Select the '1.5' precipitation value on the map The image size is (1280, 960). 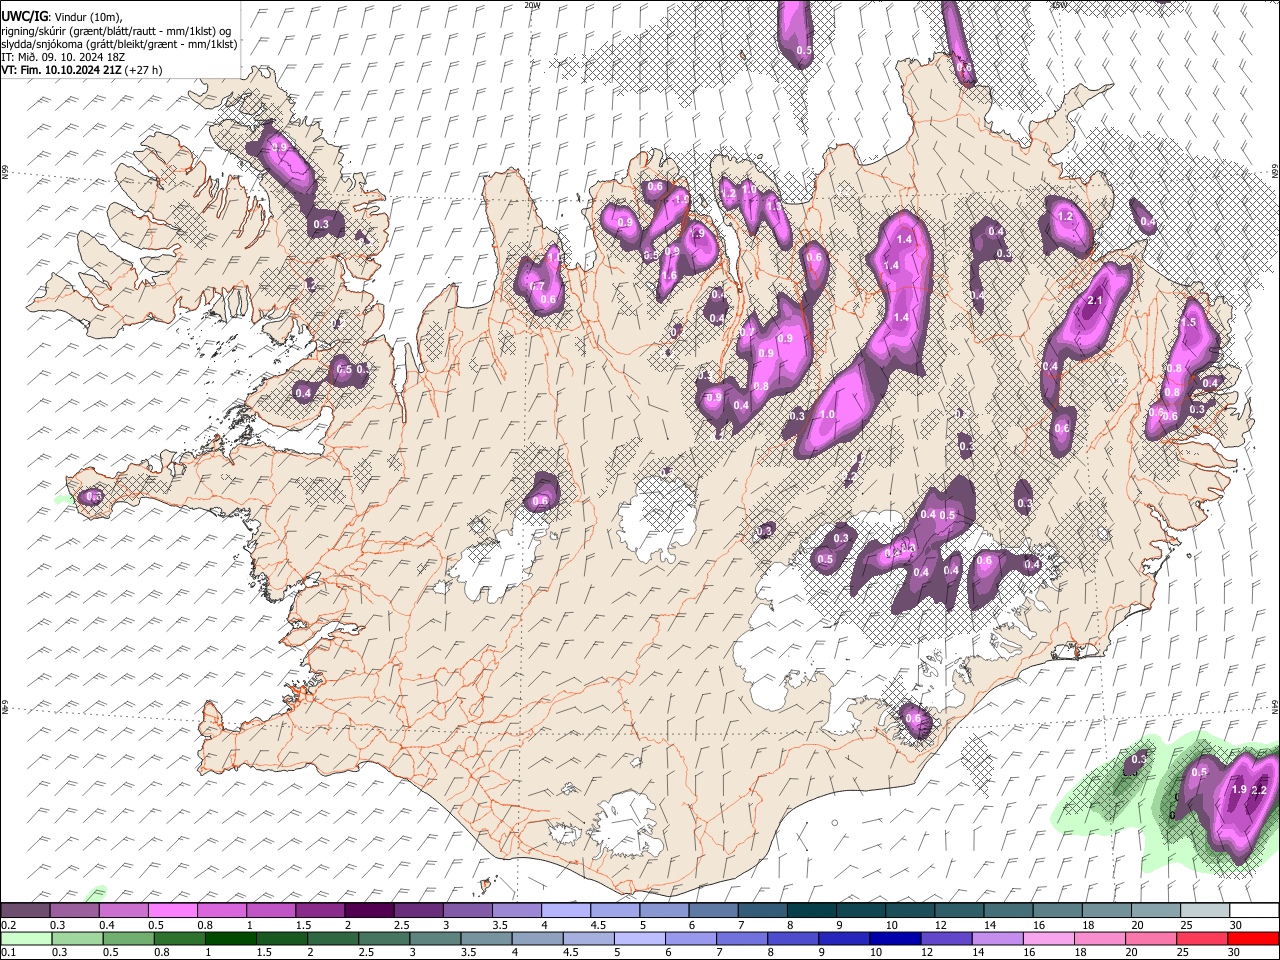pyautogui.click(x=1188, y=323)
